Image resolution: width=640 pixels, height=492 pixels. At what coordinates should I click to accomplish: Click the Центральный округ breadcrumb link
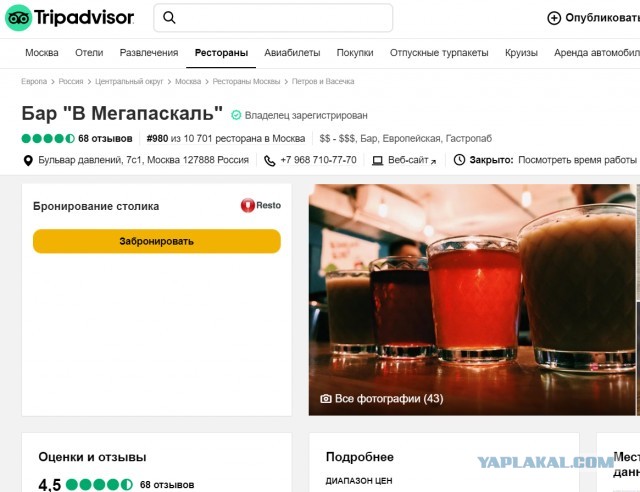click(129, 81)
